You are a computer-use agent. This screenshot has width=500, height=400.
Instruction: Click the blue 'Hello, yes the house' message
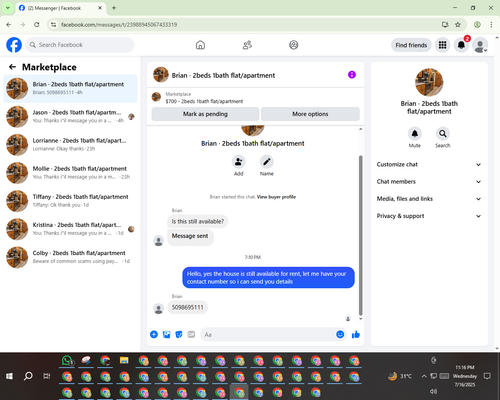point(268,278)
